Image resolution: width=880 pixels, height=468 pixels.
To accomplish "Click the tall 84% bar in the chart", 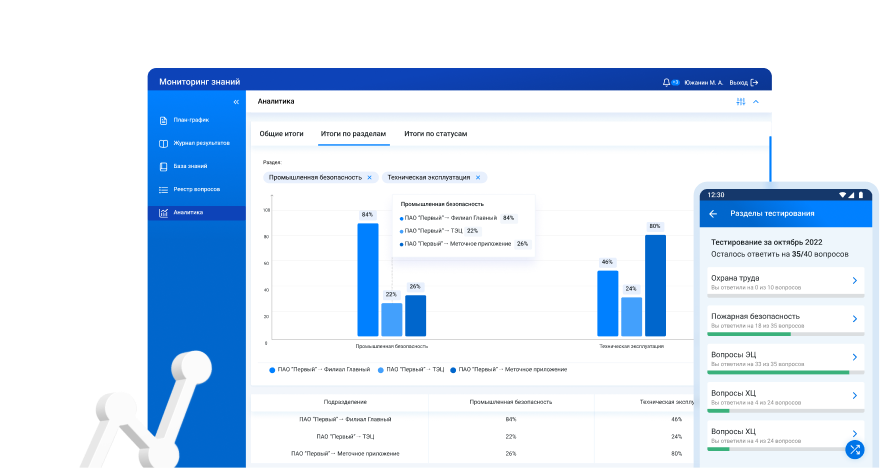I will (x=368, y=280).
